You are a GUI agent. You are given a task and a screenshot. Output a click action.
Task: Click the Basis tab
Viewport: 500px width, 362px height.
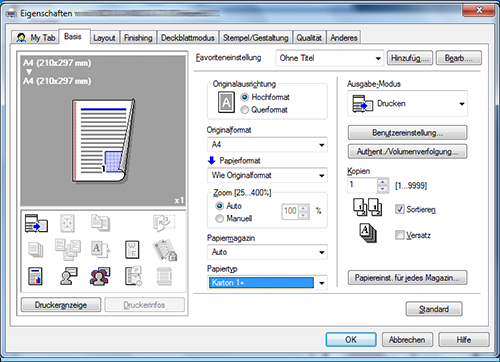tap(73, 37)
